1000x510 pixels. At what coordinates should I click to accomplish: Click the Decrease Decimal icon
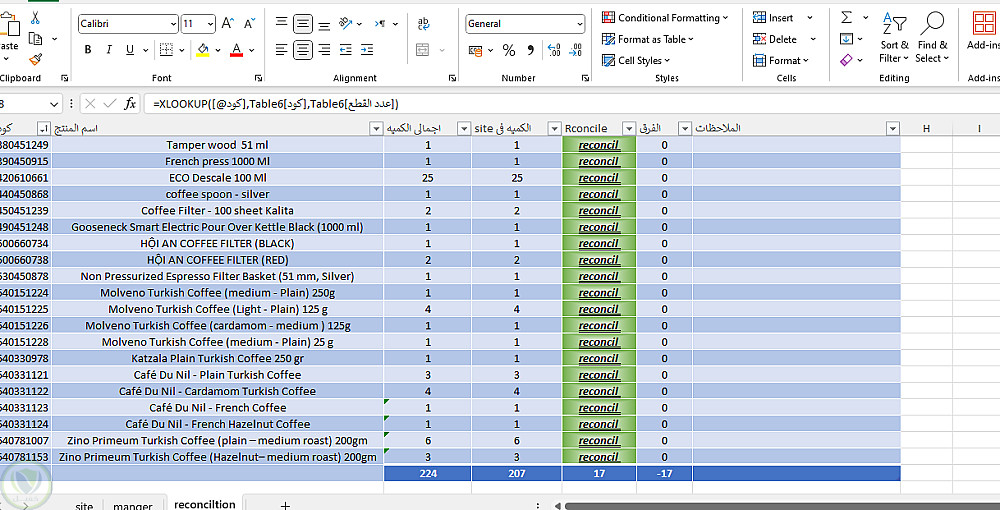(x=575, y=50)
